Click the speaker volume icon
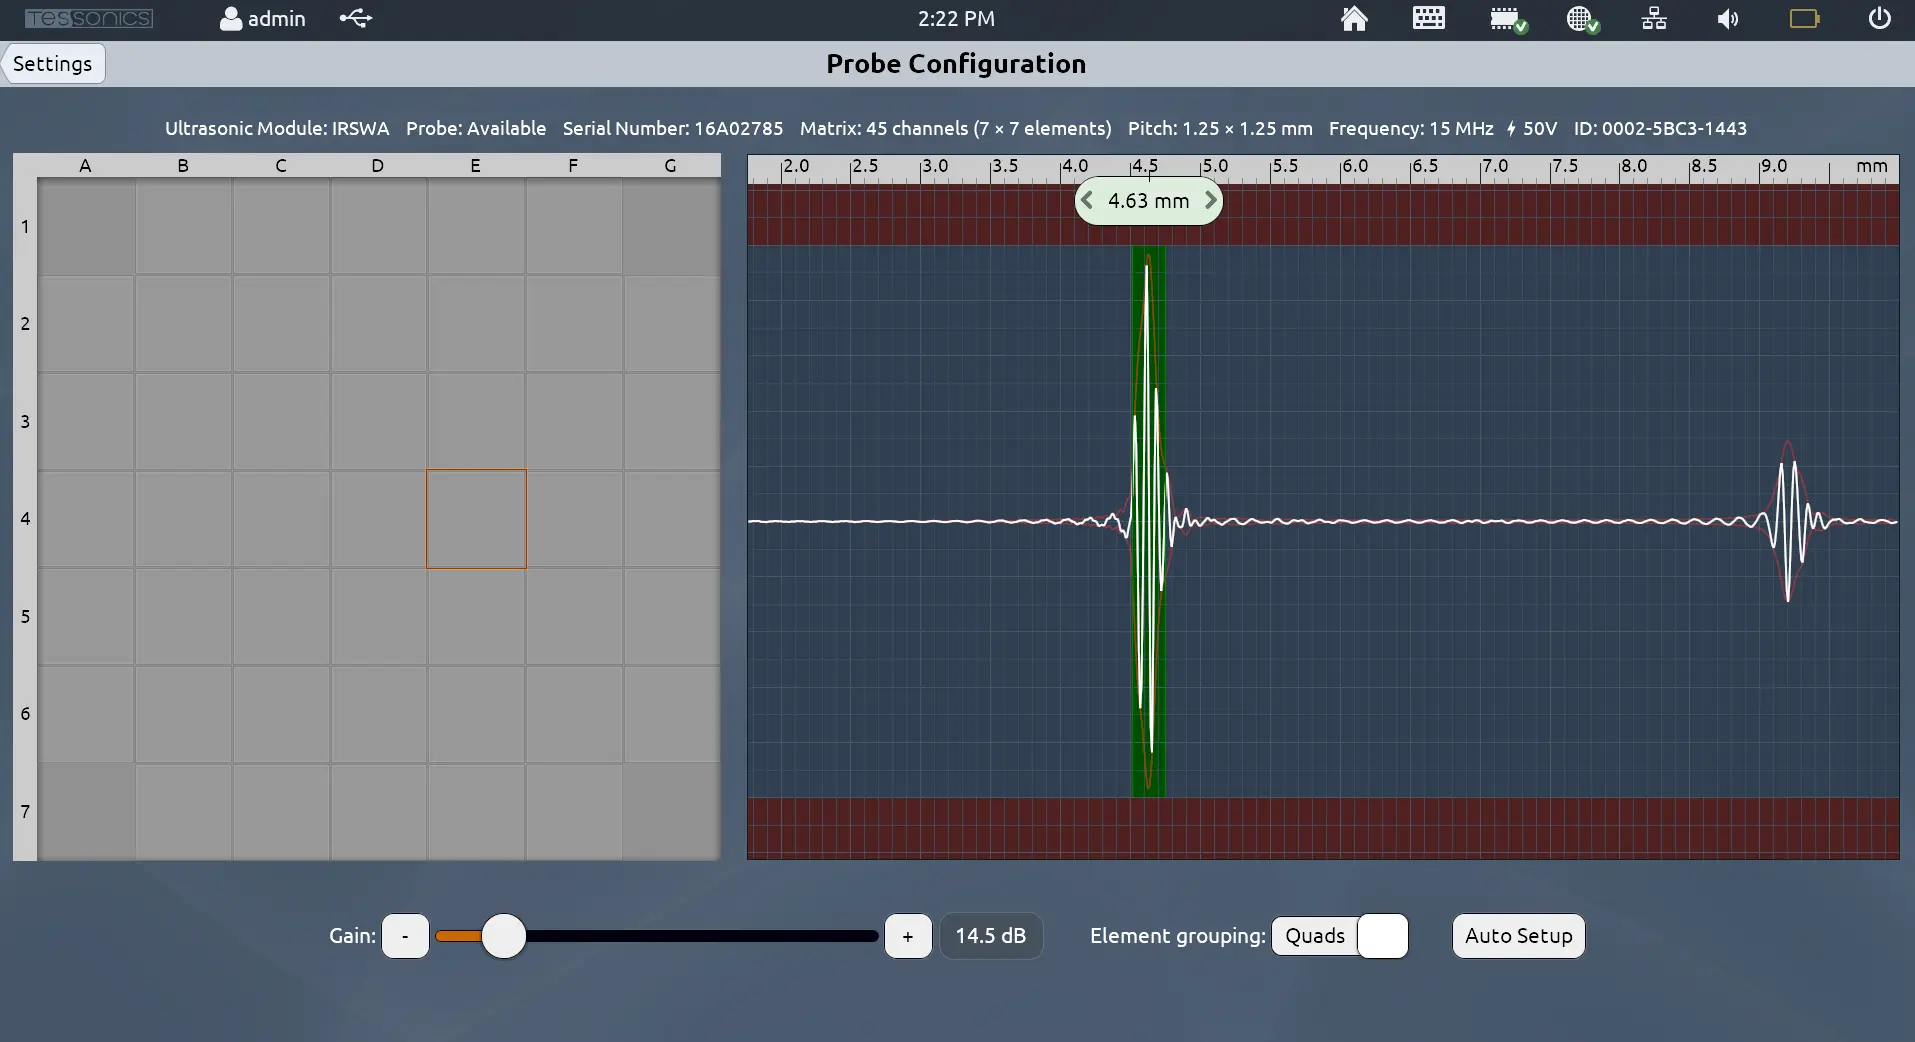The image size is (1915, 1042). [1728, 19]
